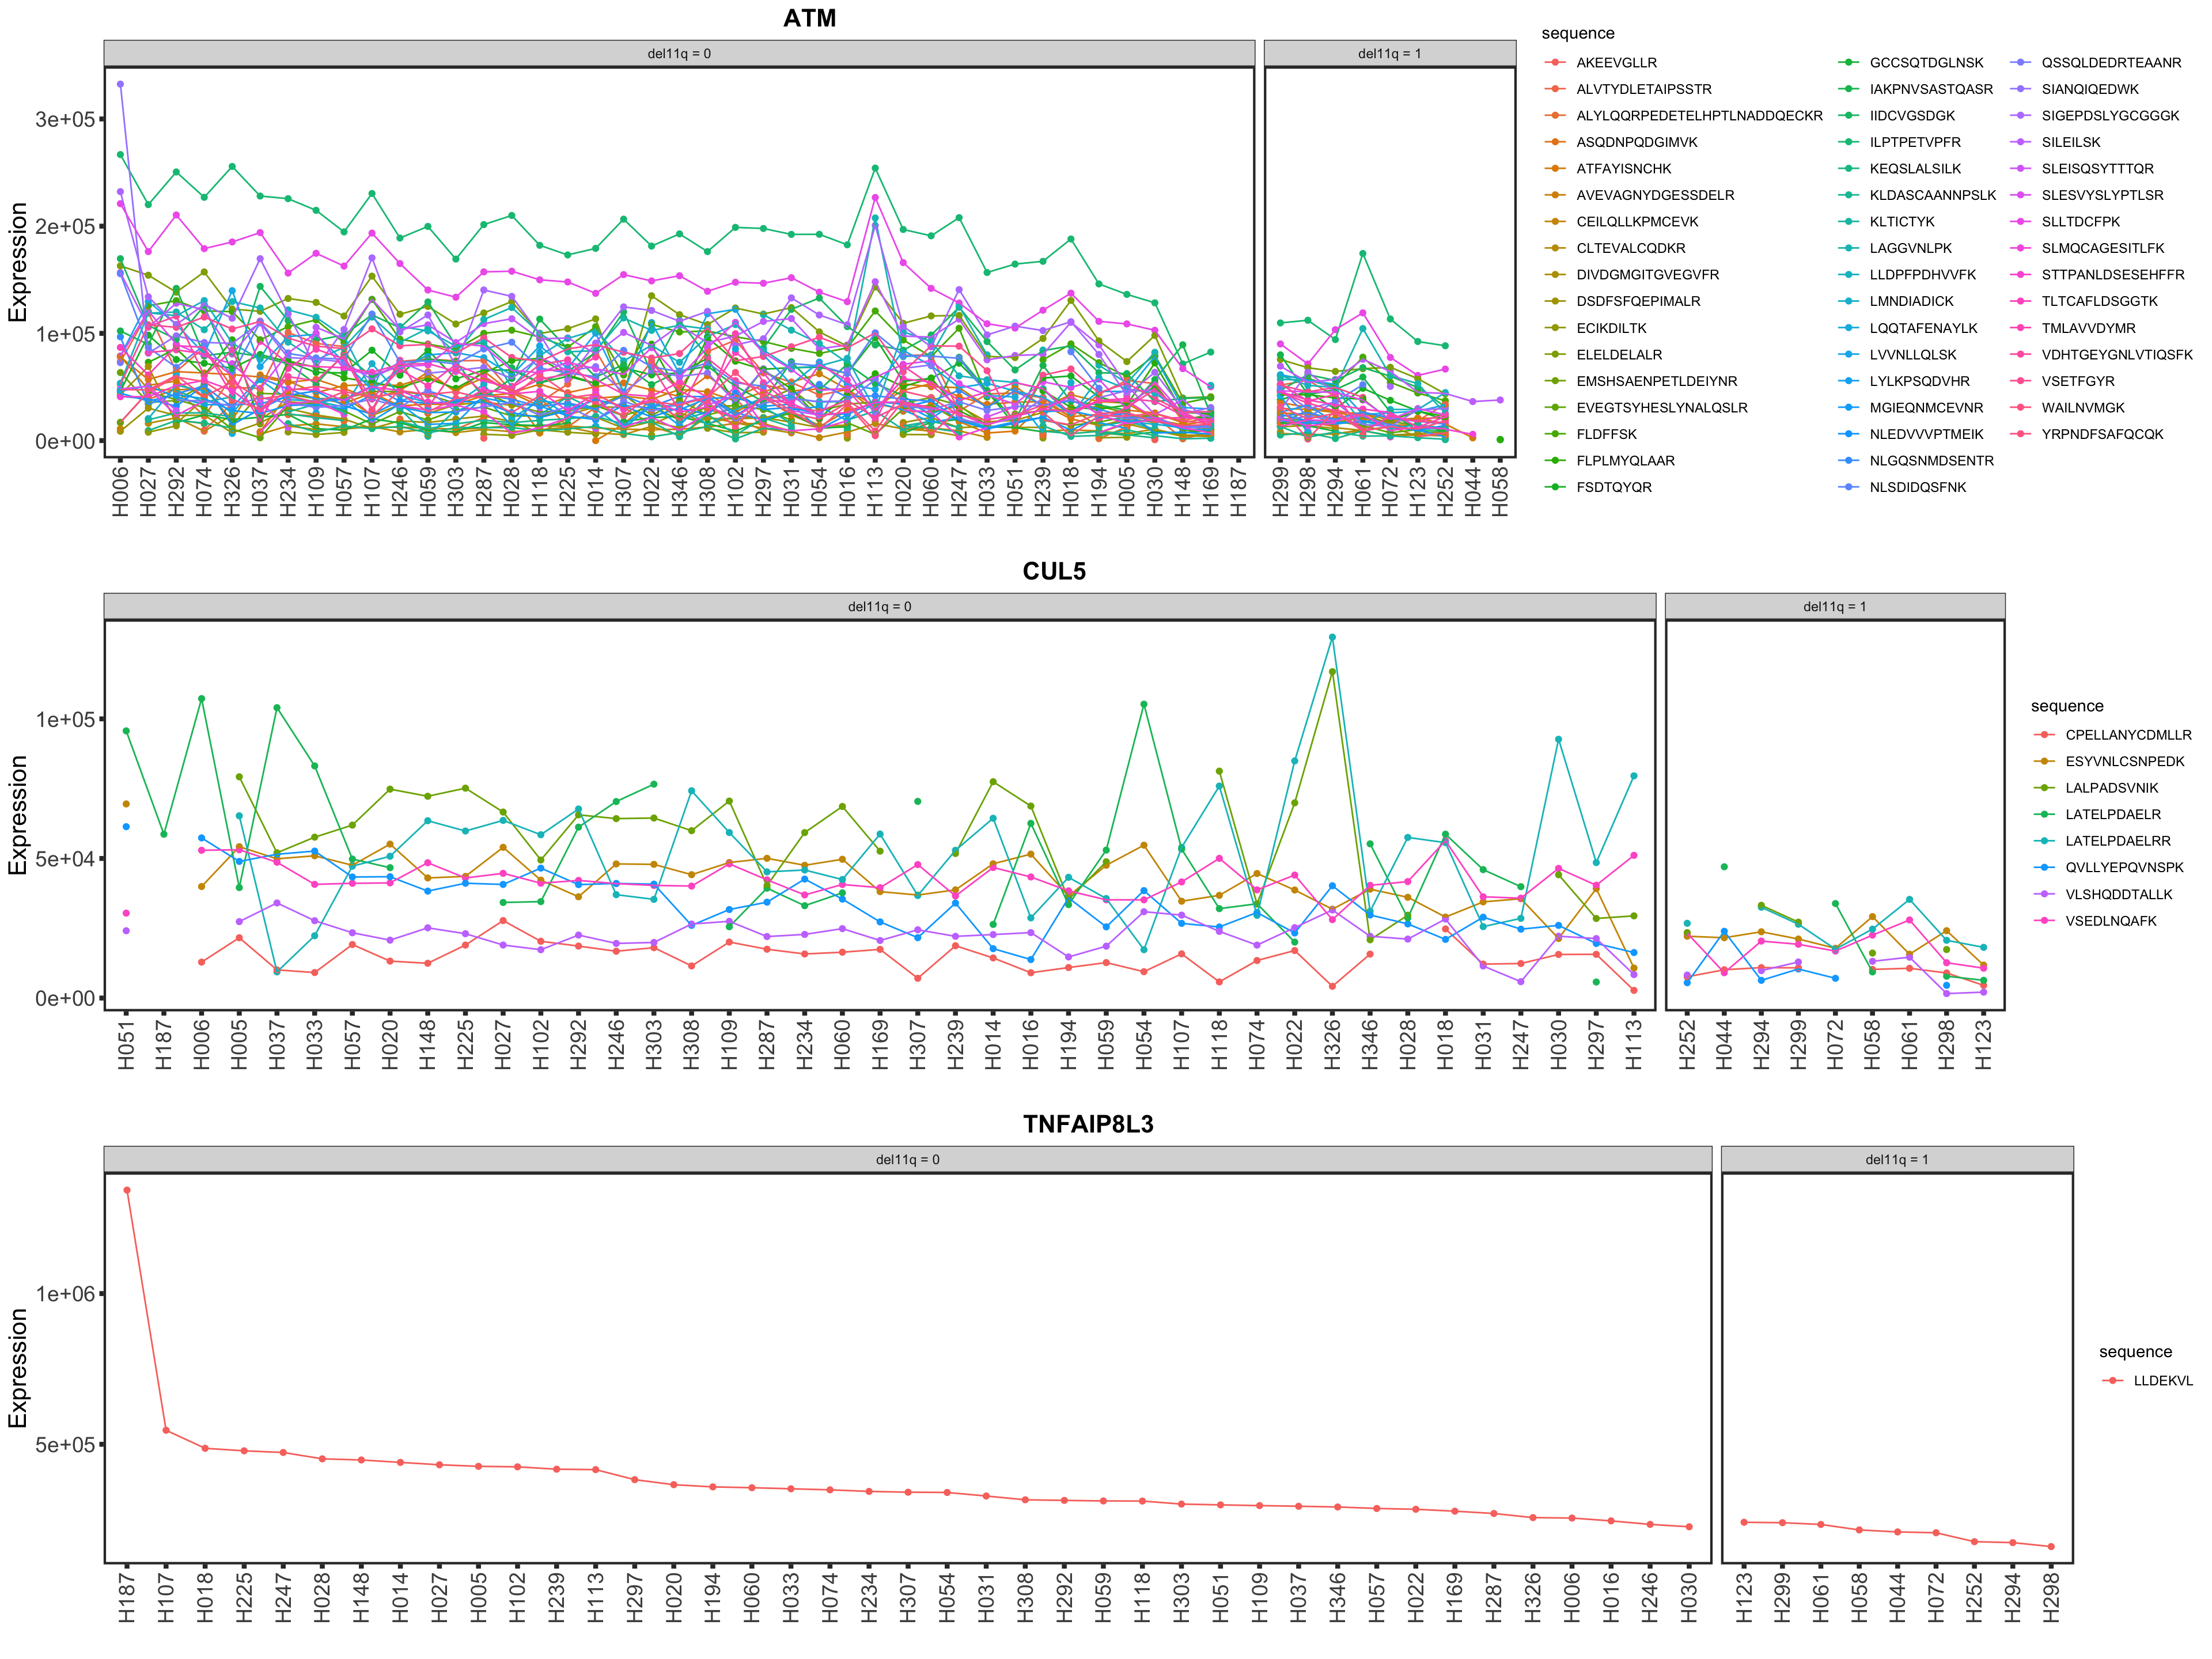This screenshot has width=2212, height=1659.
Task: Click the AKEEVGLLR legend color marker
Action: (1555, 63)
